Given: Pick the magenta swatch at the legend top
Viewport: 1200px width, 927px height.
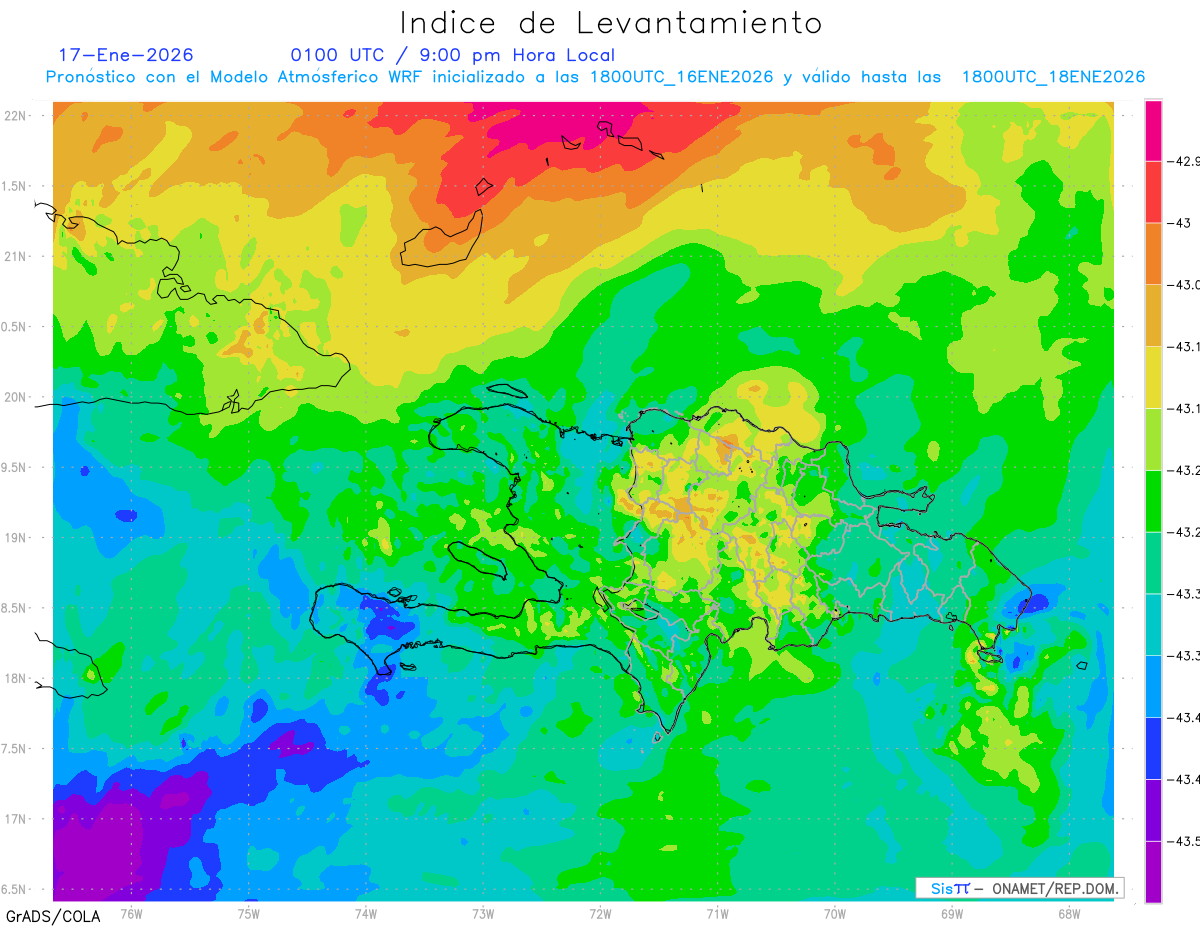Looking at the screenshot, I should (x=1153, y=130).
